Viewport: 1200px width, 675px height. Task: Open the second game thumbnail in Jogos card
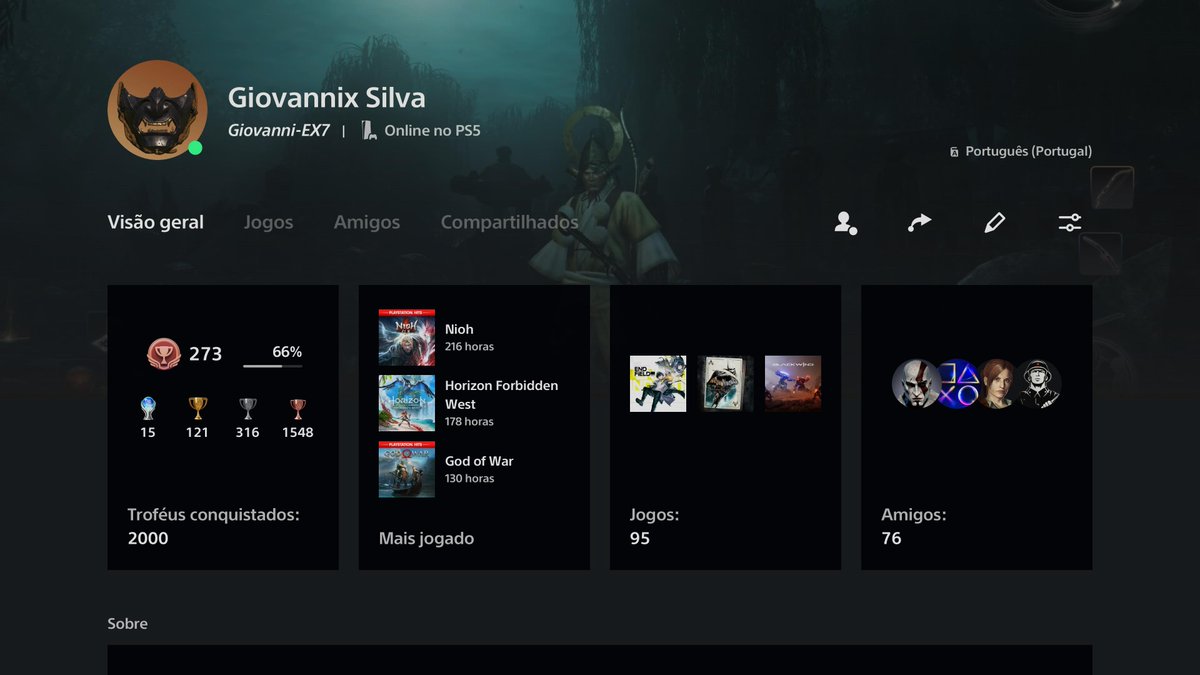point(725,384)
